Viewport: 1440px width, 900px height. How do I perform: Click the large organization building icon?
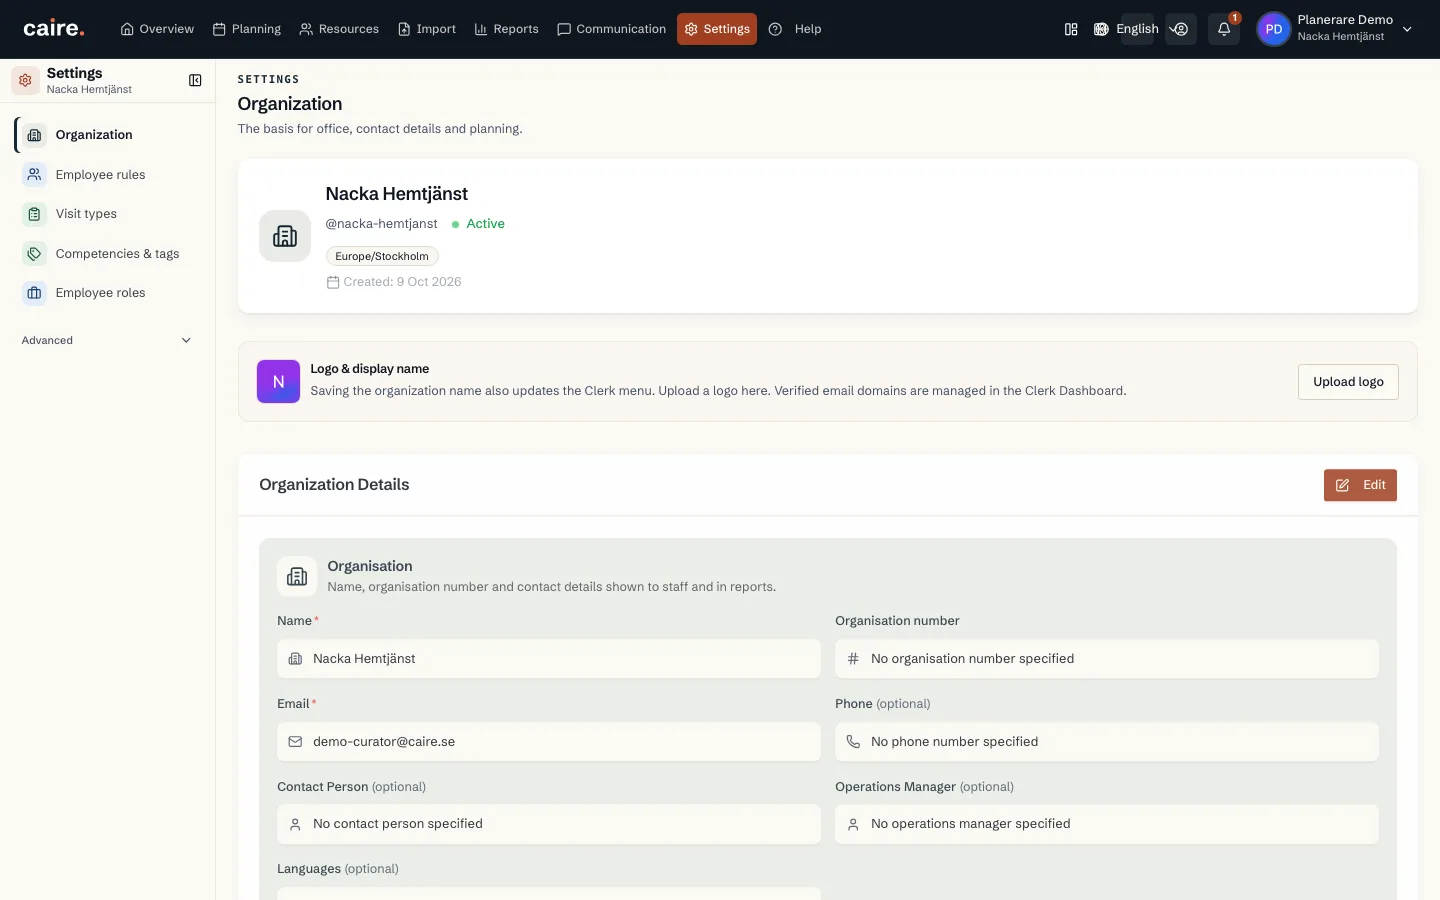click(x=285, y=236)
